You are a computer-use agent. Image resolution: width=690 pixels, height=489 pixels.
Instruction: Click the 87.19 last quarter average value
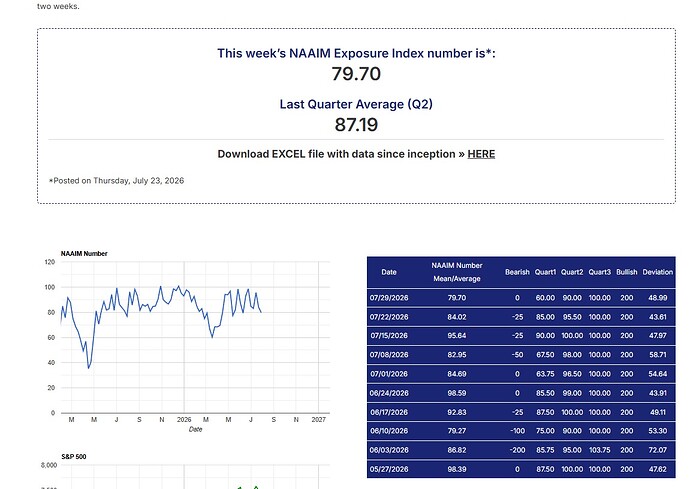356,125
